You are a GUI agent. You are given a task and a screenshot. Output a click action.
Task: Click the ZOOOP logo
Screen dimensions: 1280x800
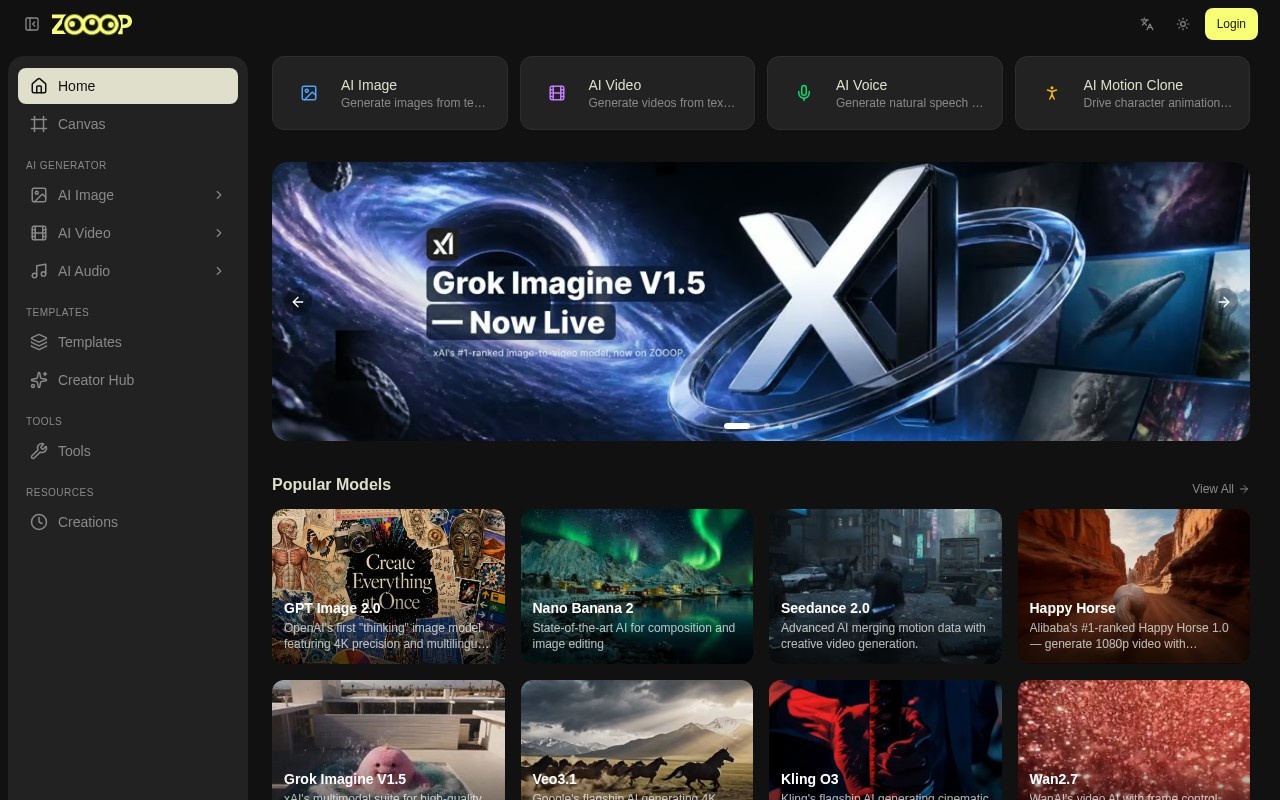coord(92,24)
